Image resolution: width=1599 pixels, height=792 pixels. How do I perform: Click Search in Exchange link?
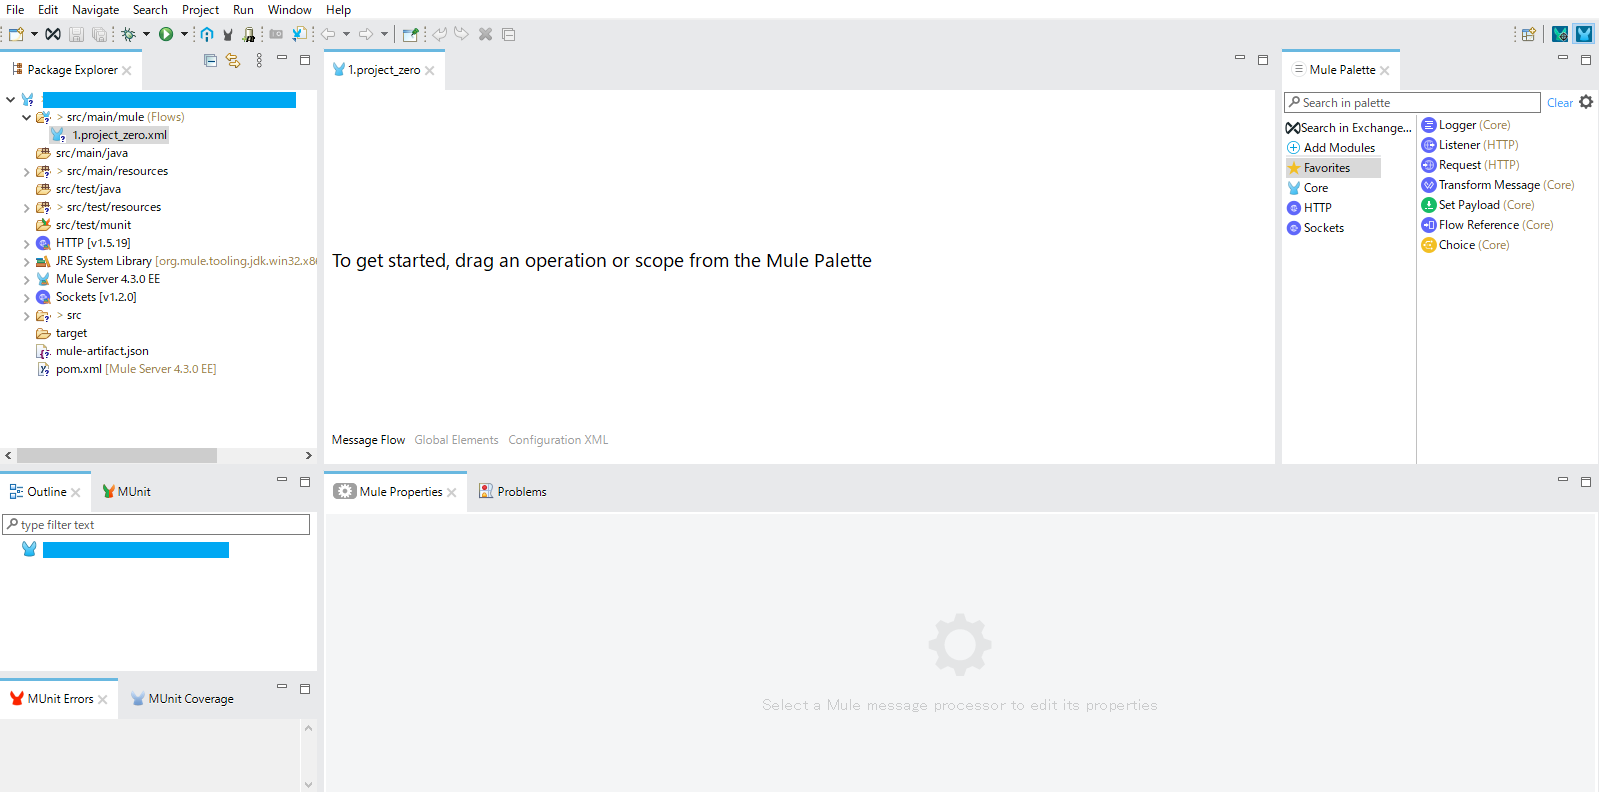[x=1348, y=128]
